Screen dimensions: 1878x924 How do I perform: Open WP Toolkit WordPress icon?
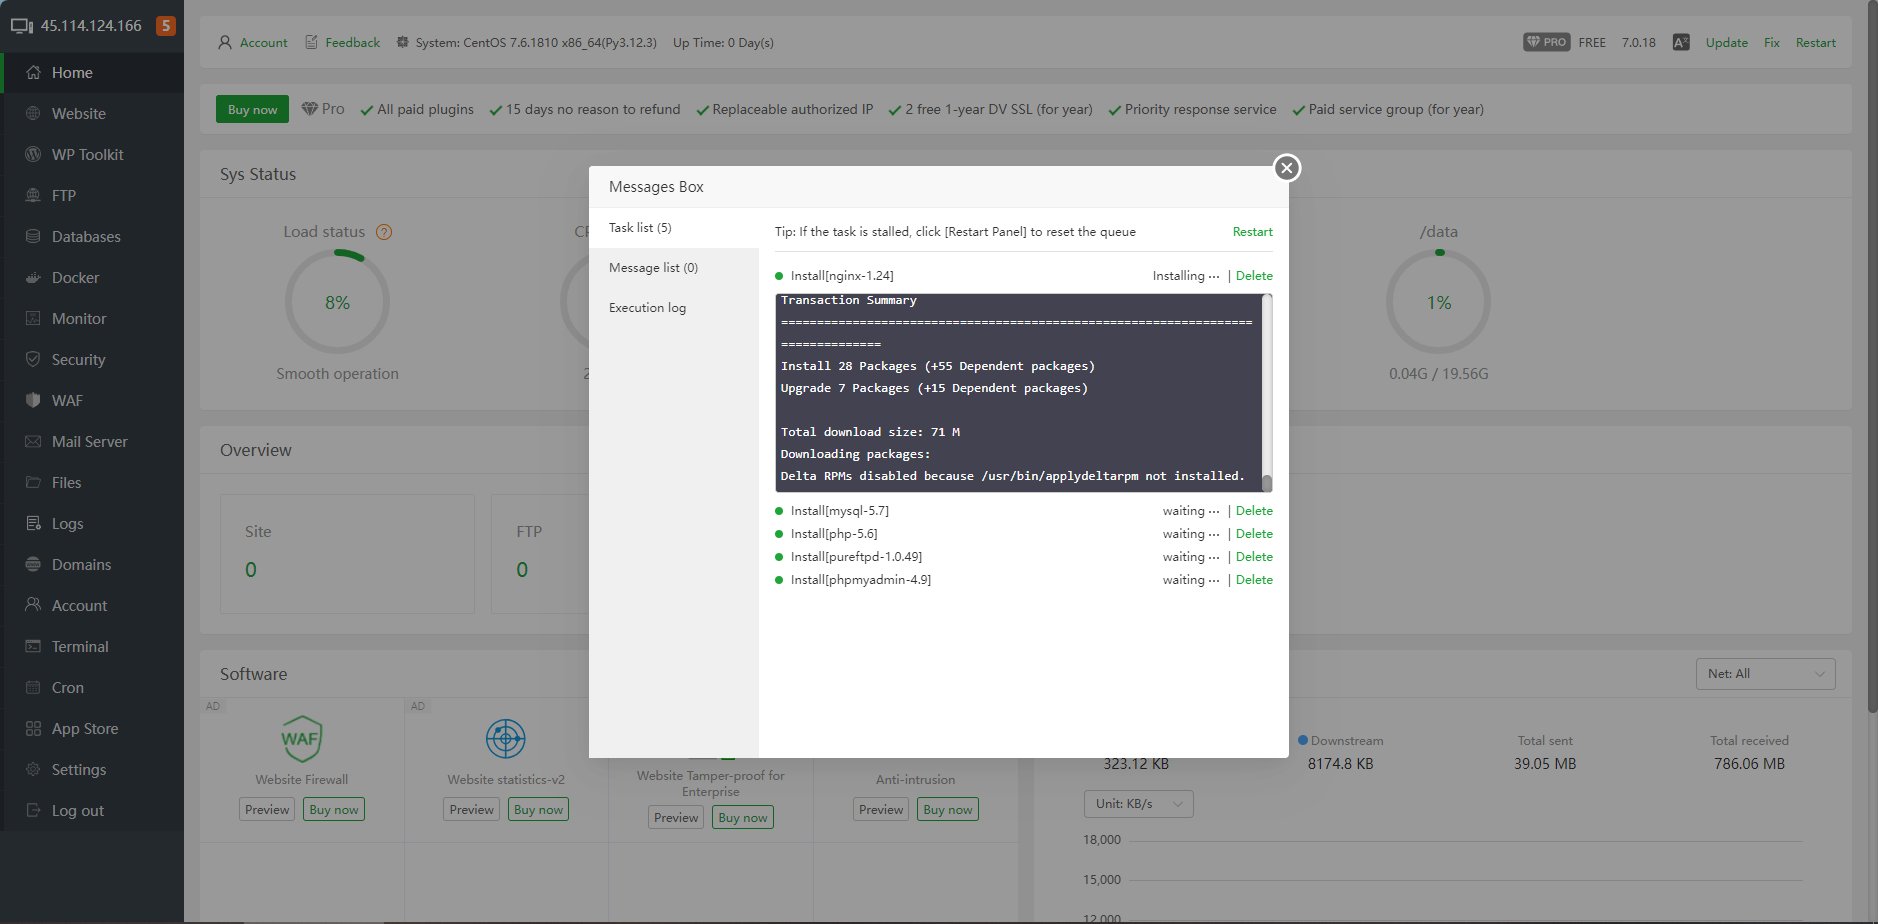(33, 154)
